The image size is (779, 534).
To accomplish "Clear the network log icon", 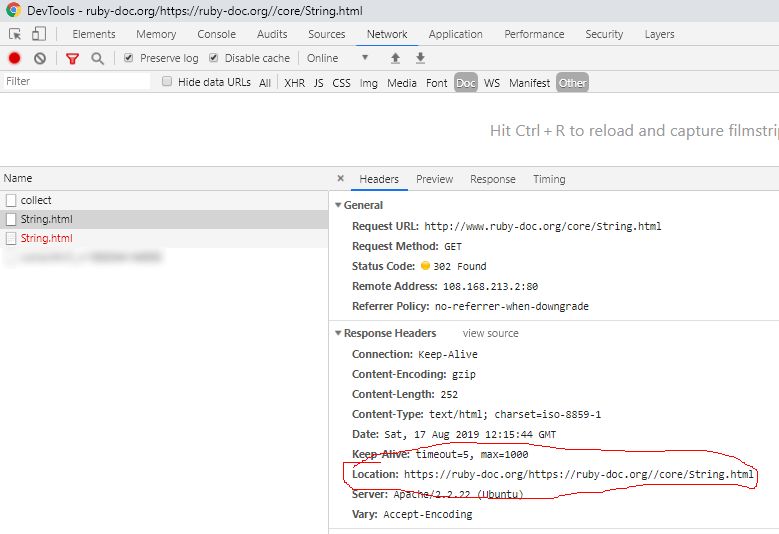I will (x=40, y=58).
